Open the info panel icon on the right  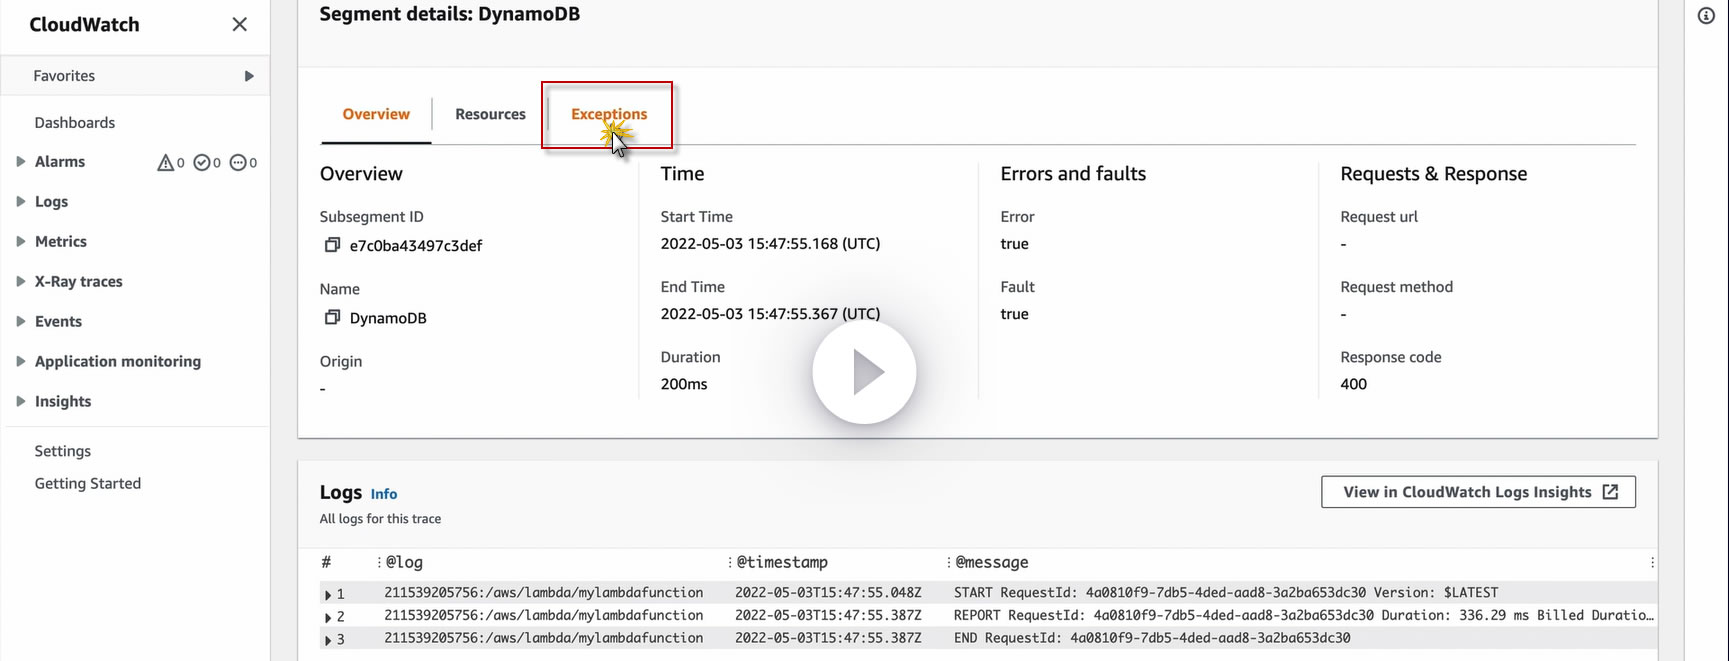[x=1706, y=16]
